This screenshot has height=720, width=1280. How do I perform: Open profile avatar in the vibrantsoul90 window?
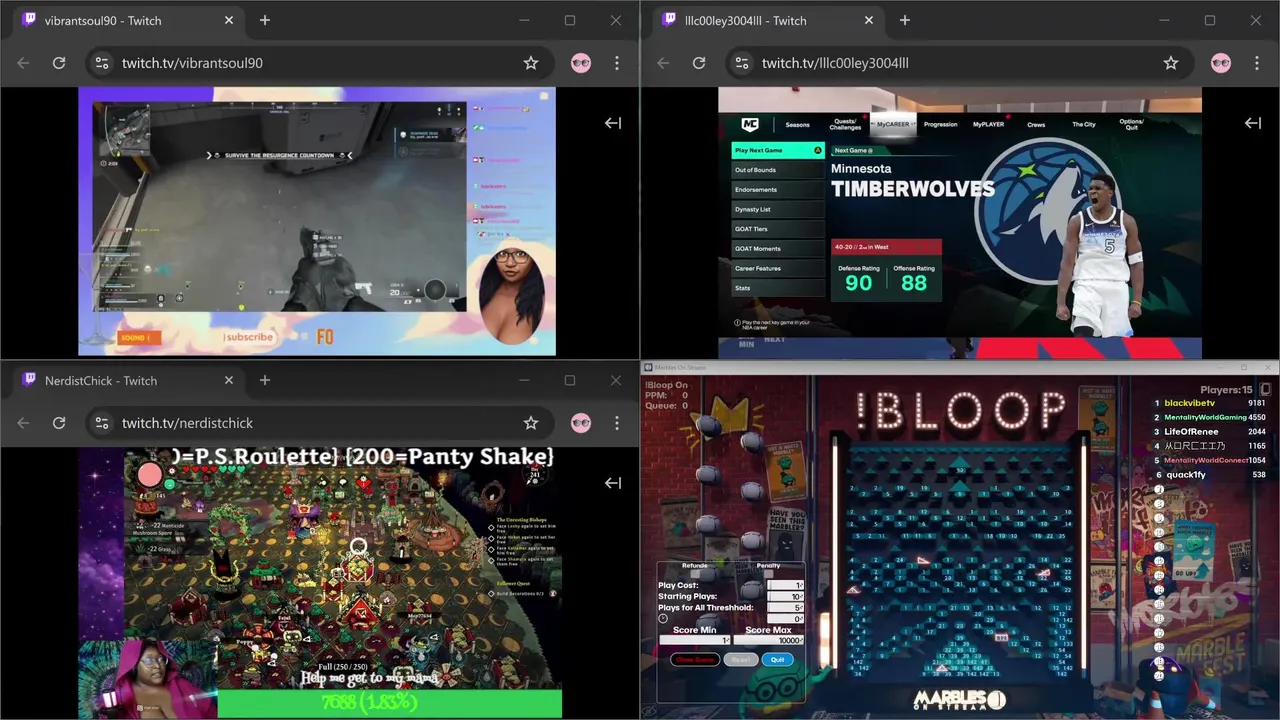pos(581,63)
